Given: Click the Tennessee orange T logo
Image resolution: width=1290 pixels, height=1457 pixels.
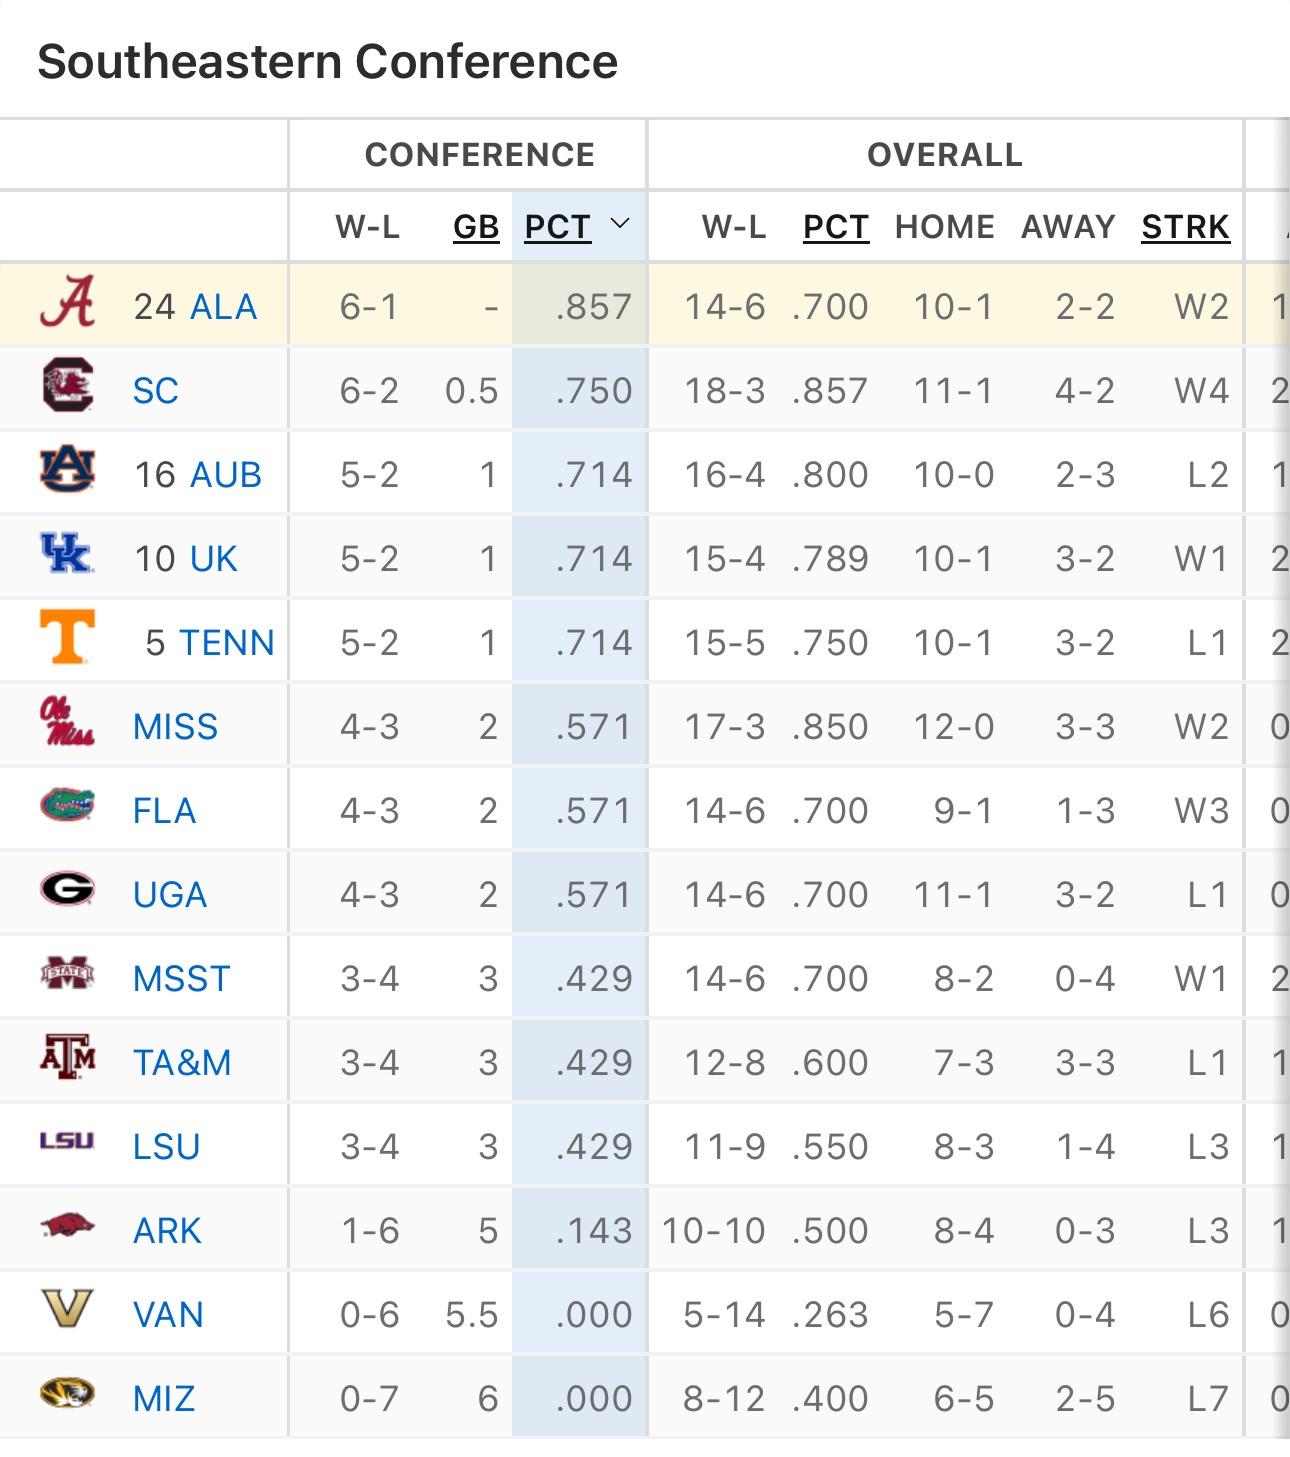Looking at the screenshot, I should pos(67,638).
